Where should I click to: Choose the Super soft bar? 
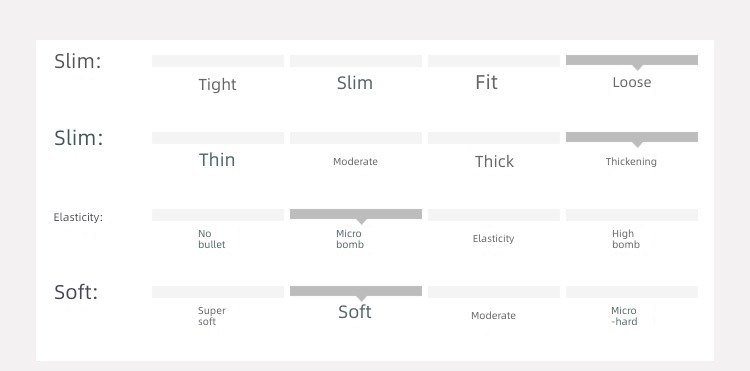click(218, 292)
